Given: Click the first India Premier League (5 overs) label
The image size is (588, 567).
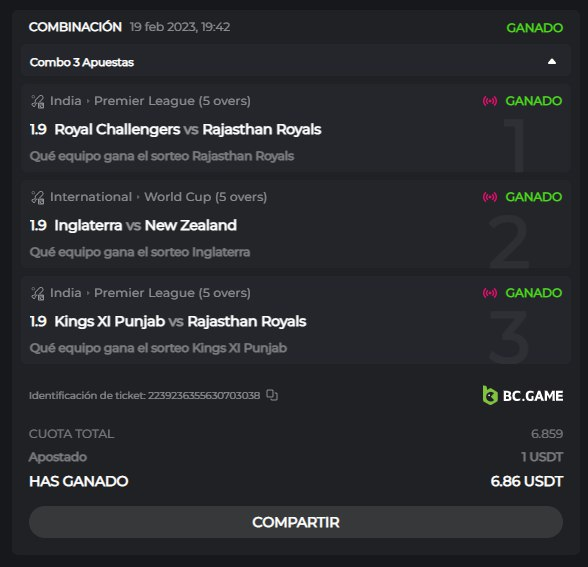Looking at the screenshot, I should (x=150, y=101).
